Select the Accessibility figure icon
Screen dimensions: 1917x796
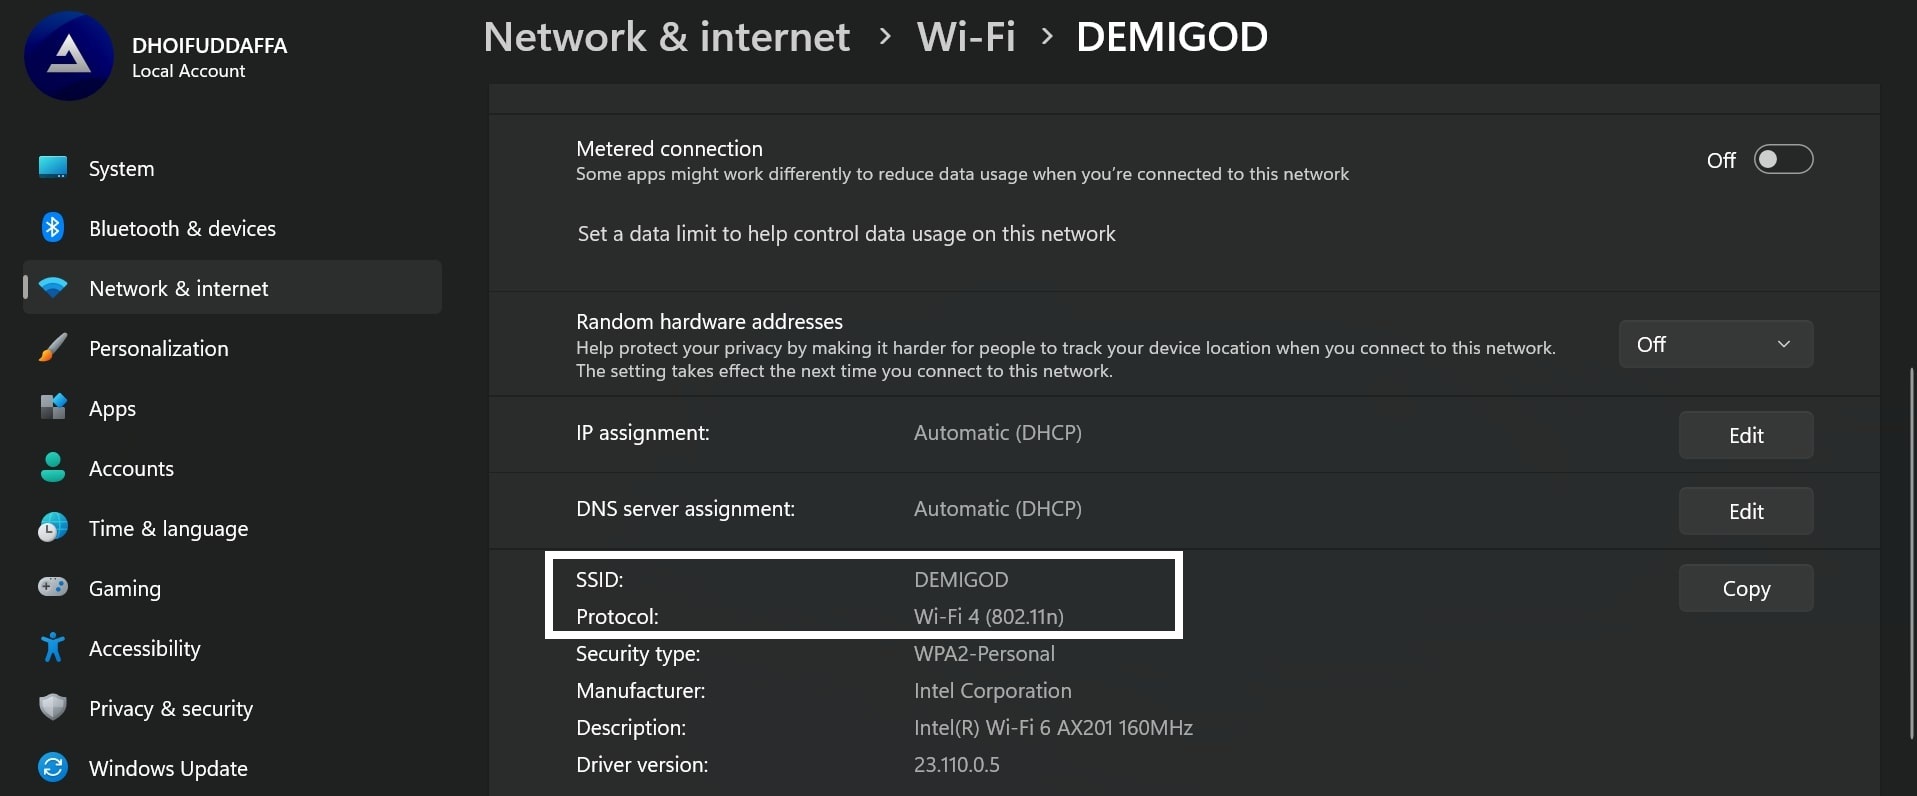pos(53,647)
